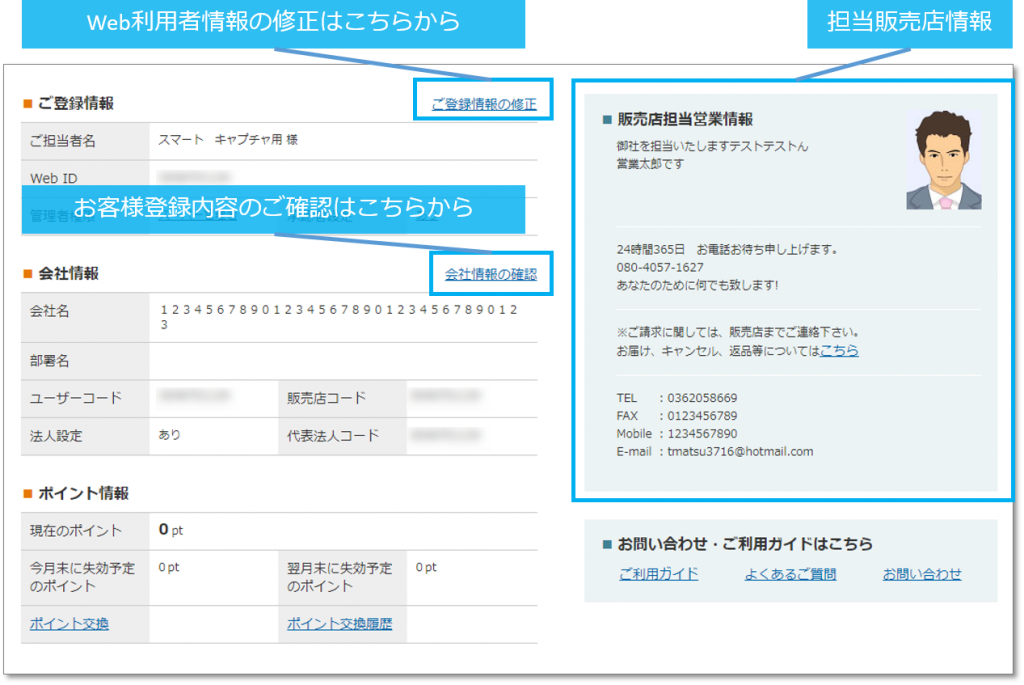Open the ご利用ガイド link
The image size is (1024, 685).
pyautogui.click(x=658, y=574)
